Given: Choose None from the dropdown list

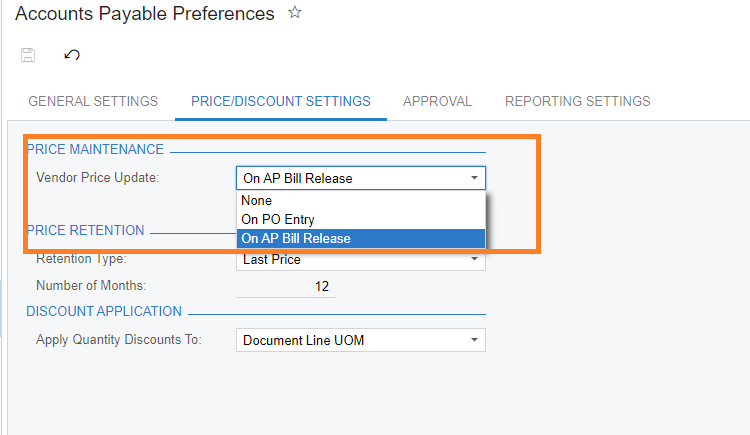Looking at the screenshot, I should tap(257, 201).
